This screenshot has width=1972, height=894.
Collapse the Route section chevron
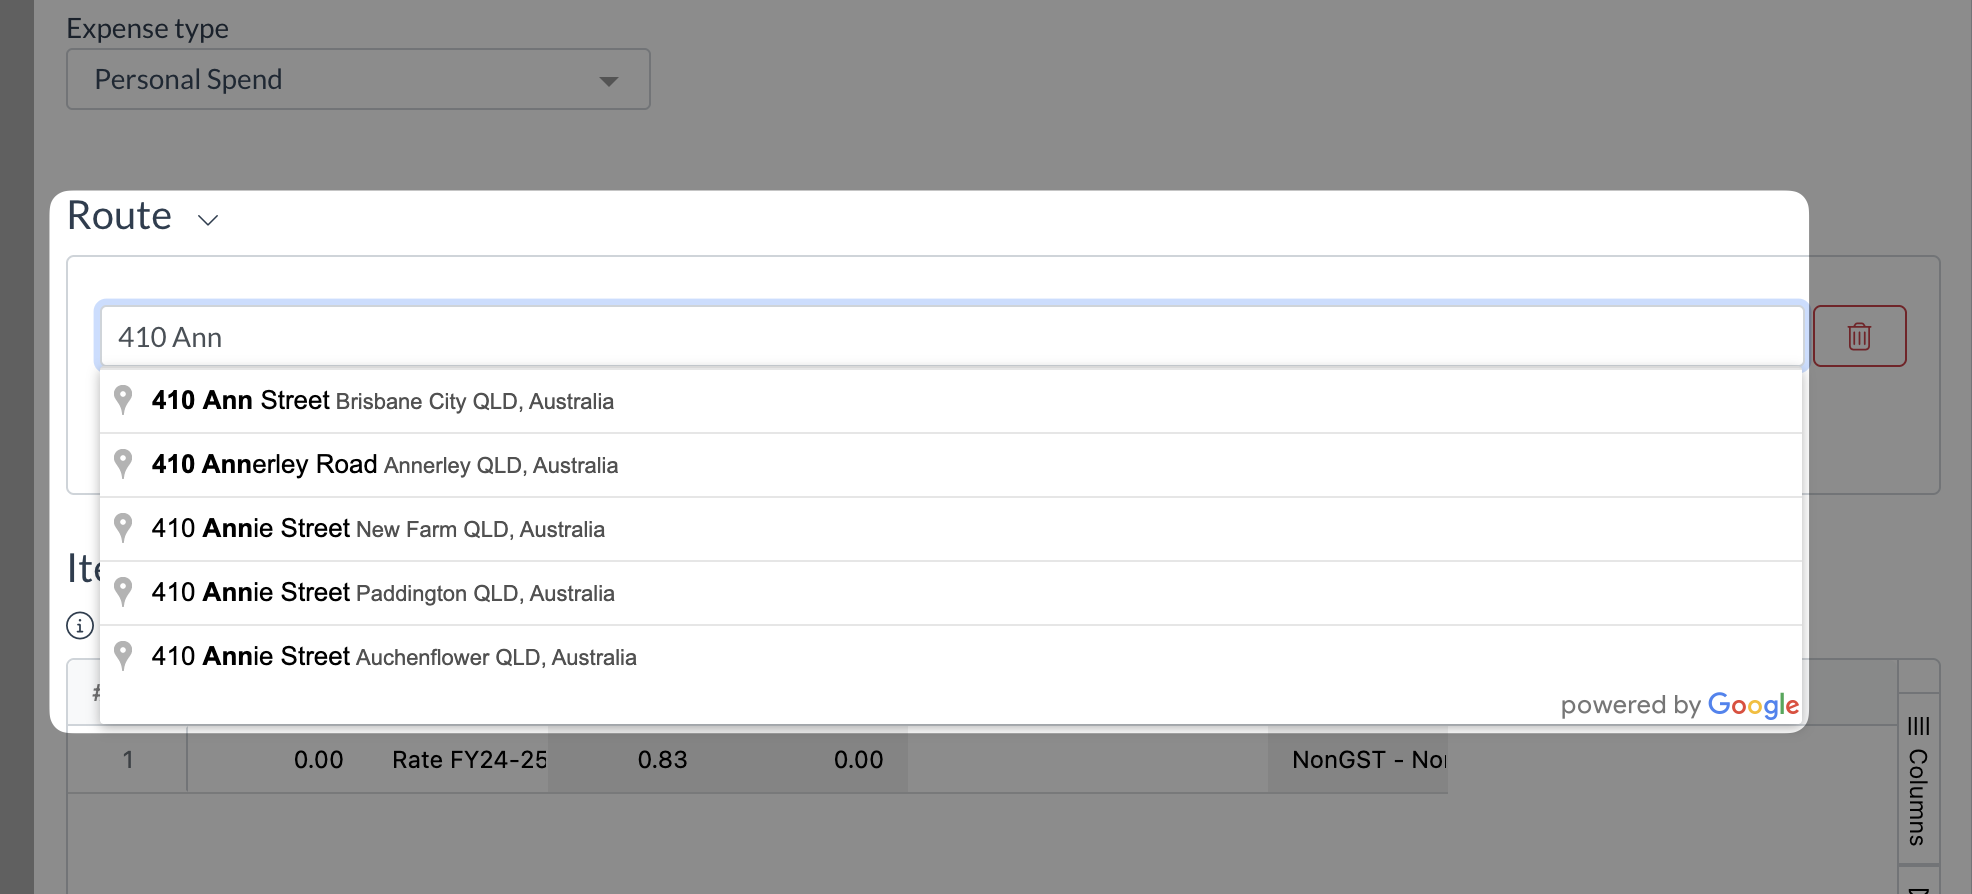pyautogui.click(x=208, y=220)
